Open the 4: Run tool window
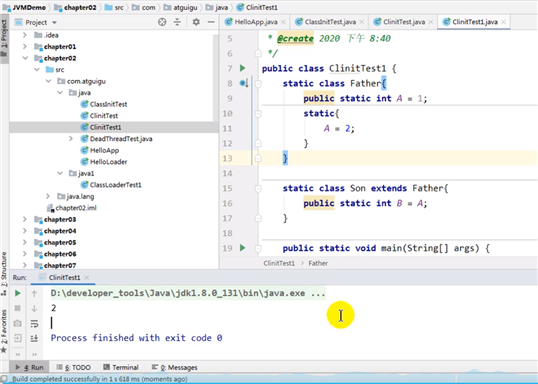 [x=30, y=367]
